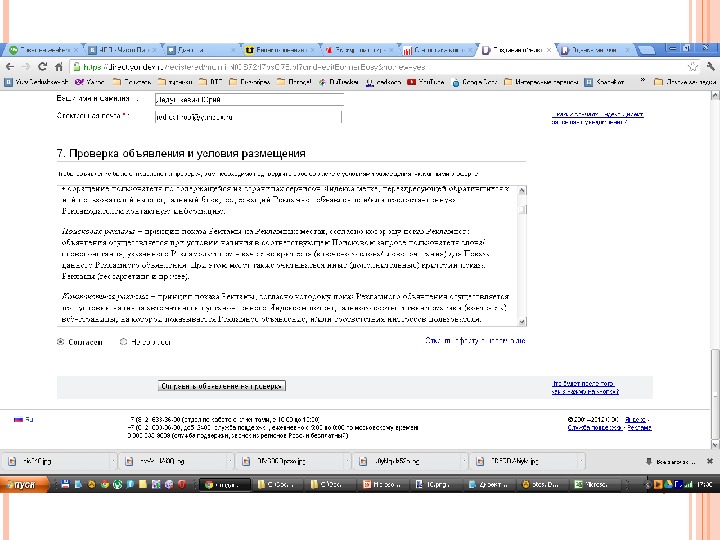This screenshot has width=720, height=540.
Task: Click the address bar URL field
Action: [383, 67]
